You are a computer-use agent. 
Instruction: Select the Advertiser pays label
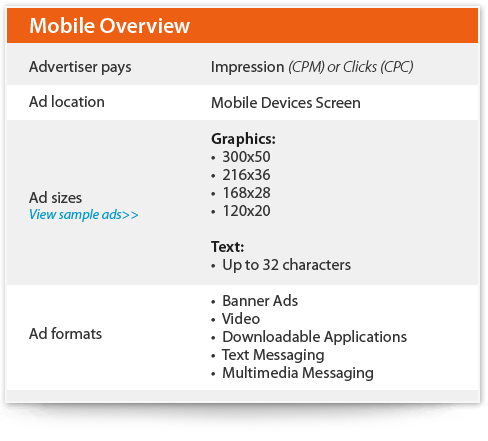click(x=80, y=67)
